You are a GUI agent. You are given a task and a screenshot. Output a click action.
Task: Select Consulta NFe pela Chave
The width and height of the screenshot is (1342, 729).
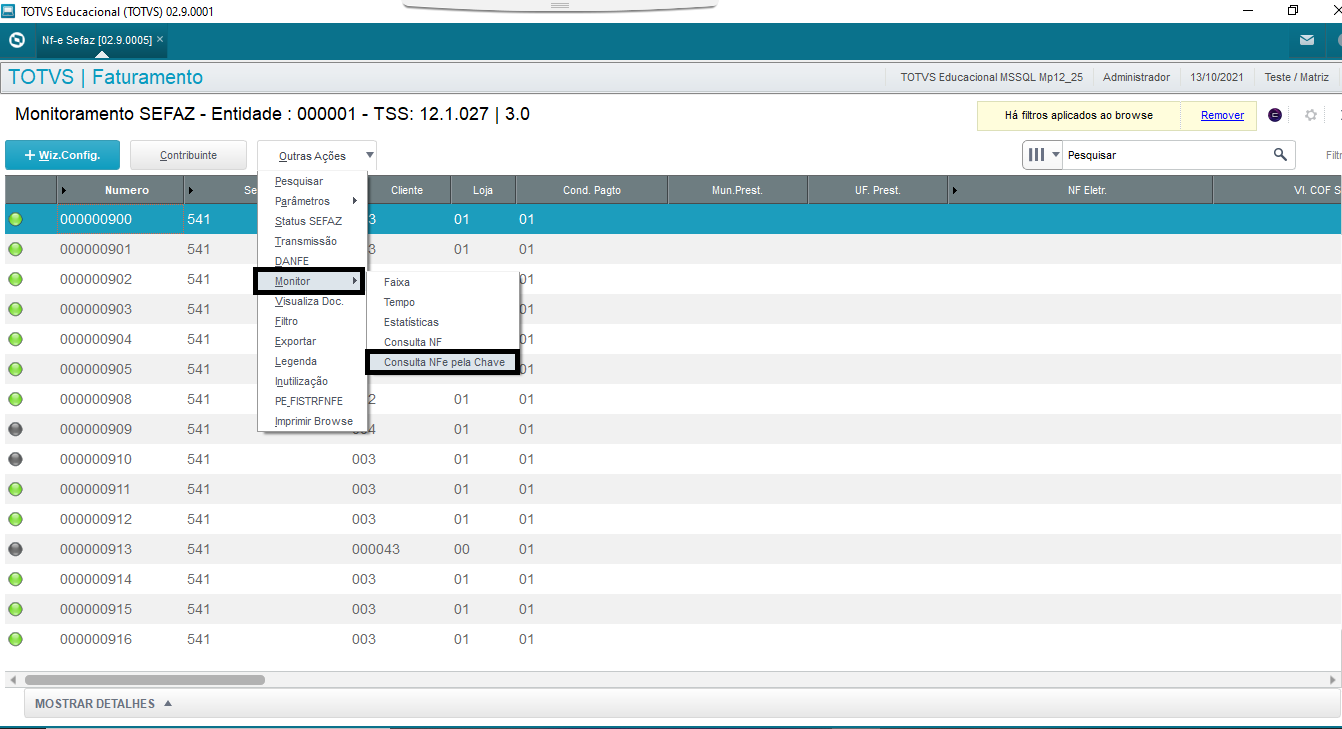pos(443,362)
